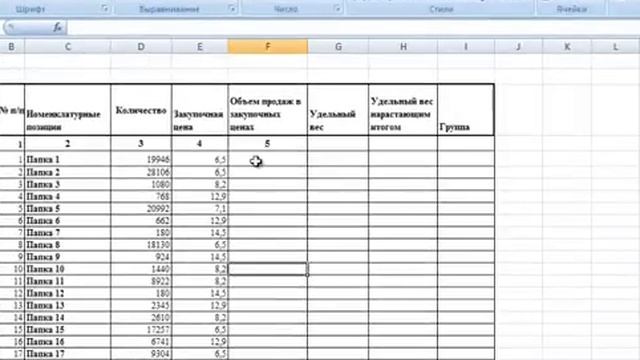Viewport: 640px width, 360px height.
Task: Select column E header
Action: tap(200, 47)
